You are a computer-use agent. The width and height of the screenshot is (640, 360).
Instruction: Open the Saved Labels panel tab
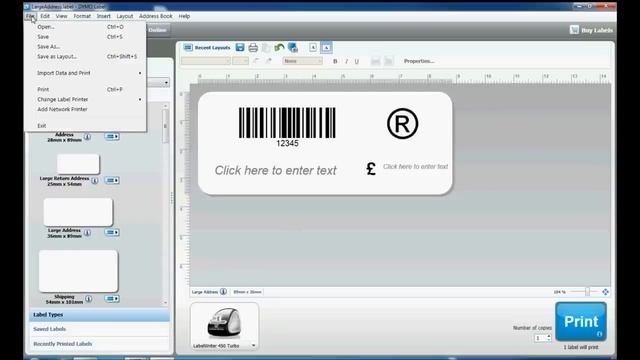(100, 329)
